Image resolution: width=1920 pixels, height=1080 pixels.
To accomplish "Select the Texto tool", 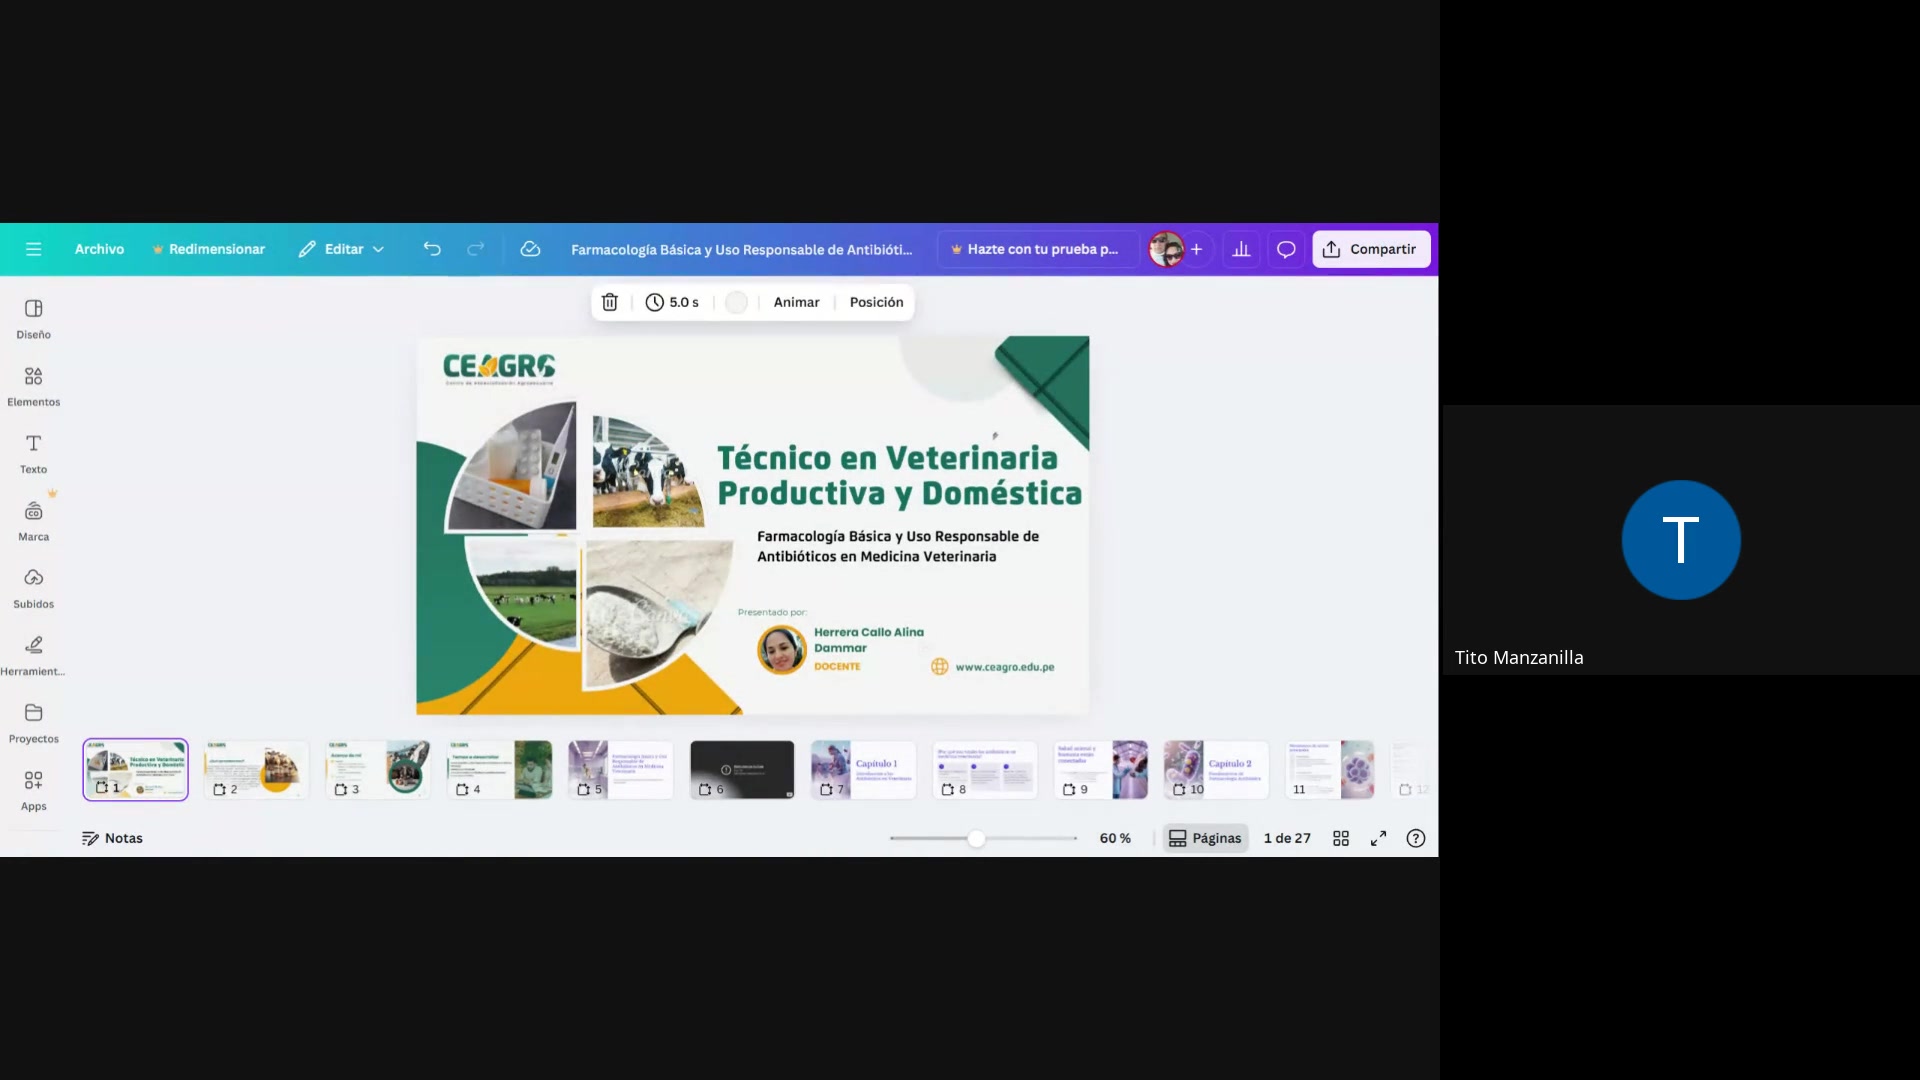I will pyautogui.click(x=33, y=453).
